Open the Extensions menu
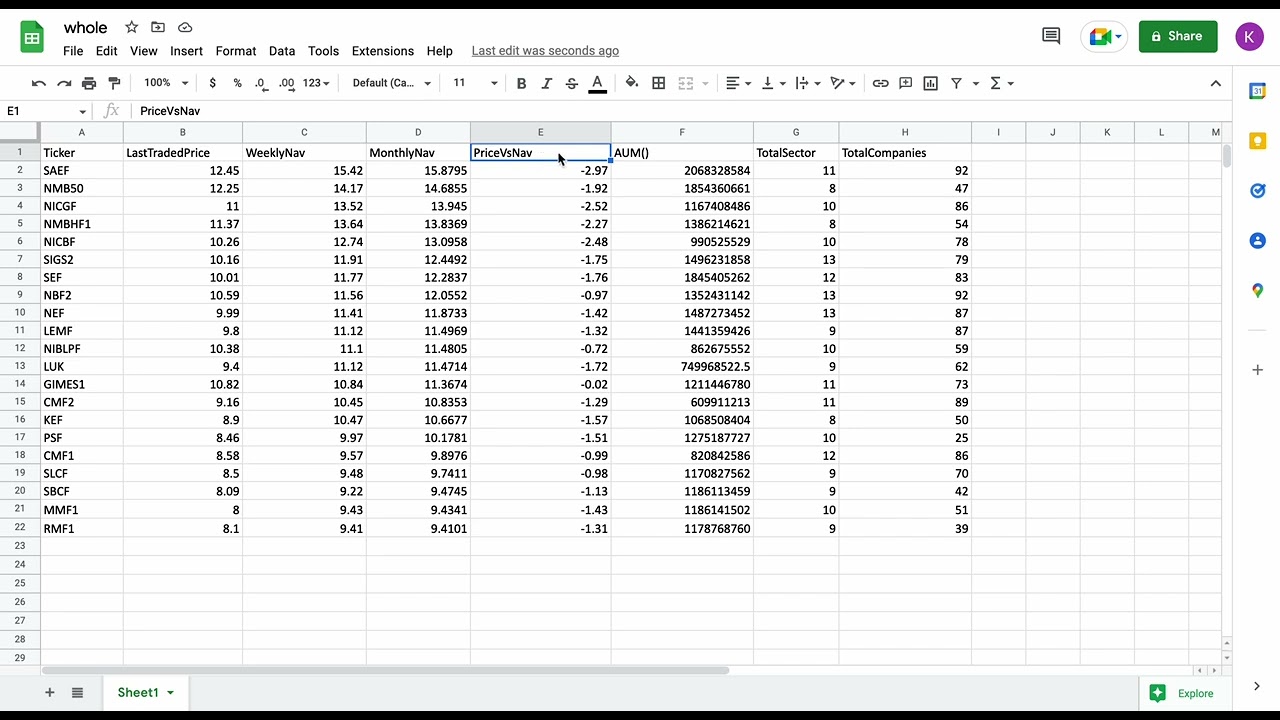This screenshot has height=720, width=1280. [x=383, y=51]
